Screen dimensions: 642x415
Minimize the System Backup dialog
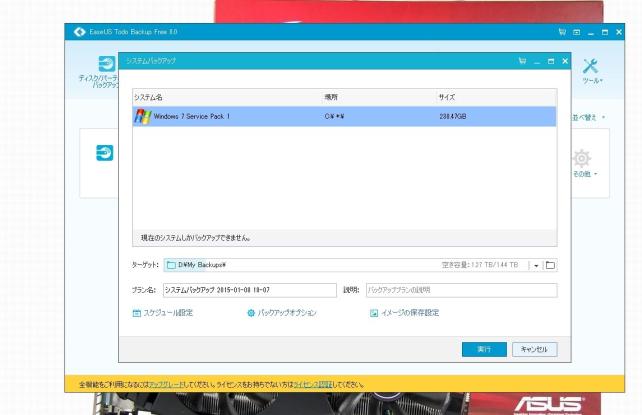(x=537, y=61)
